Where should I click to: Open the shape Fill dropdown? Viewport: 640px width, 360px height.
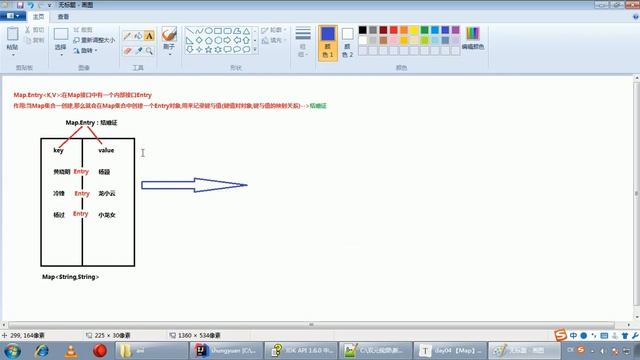(x=273, y=40)
